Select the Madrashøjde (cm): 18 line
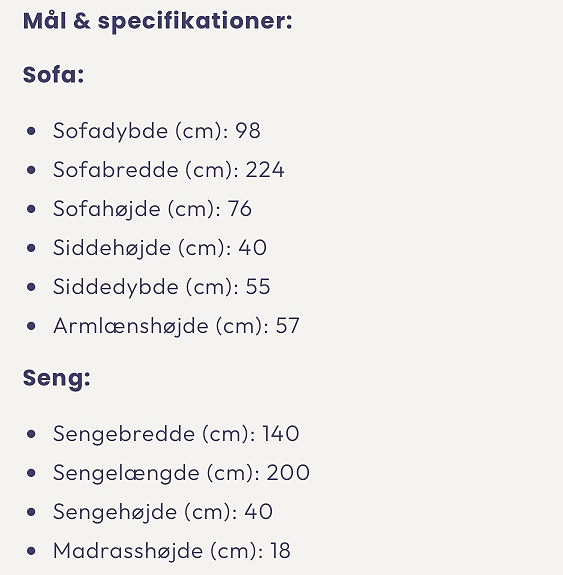The image size is (563, 575). 172,551
